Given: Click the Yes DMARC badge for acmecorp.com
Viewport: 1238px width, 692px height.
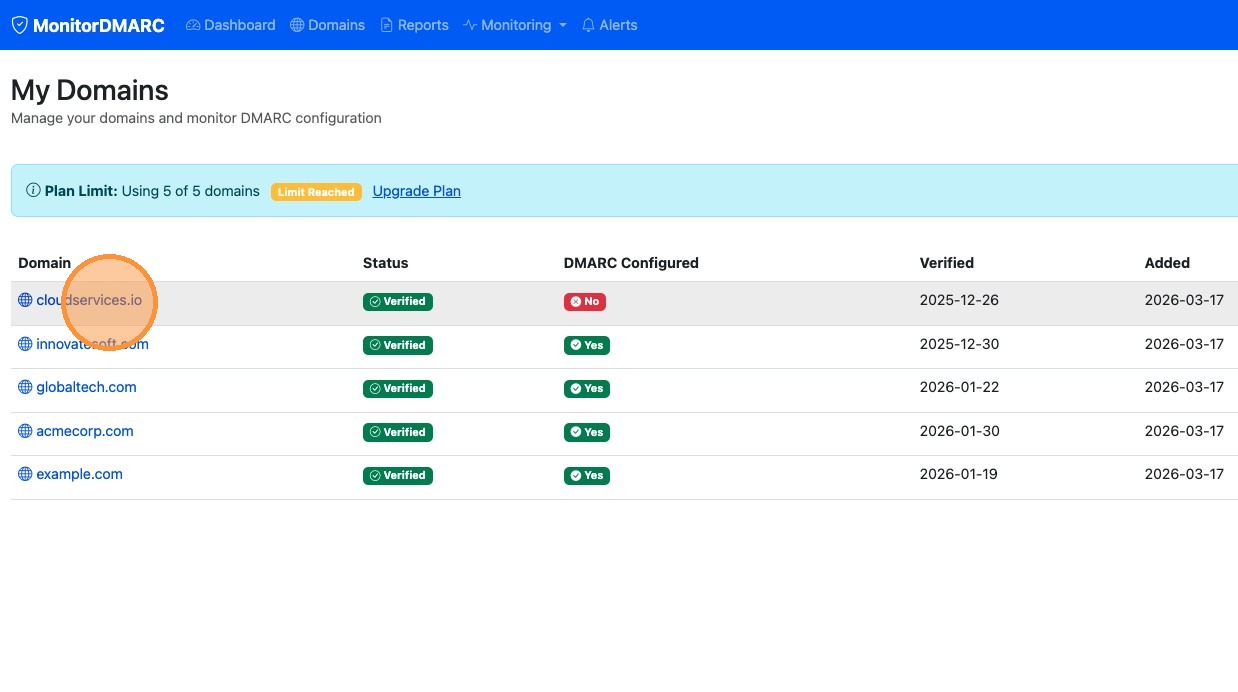Looking at the screenshot, I should point(587,432).
